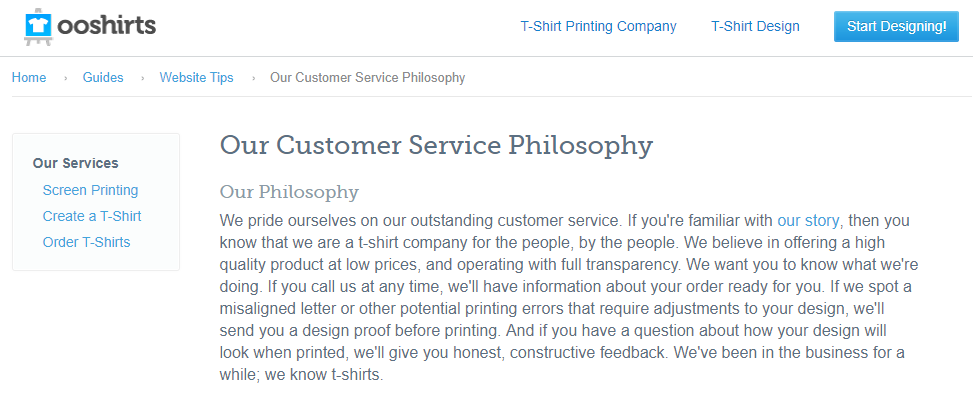The height and width of the screenshot is (405, 973).
Task: Open the T-Shirt Design nav link
Action: point(755,26)
